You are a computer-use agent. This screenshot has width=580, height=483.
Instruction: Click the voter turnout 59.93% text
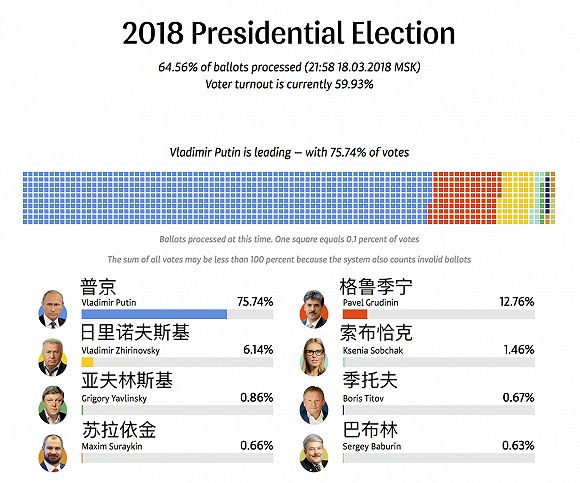coord(289,84)
